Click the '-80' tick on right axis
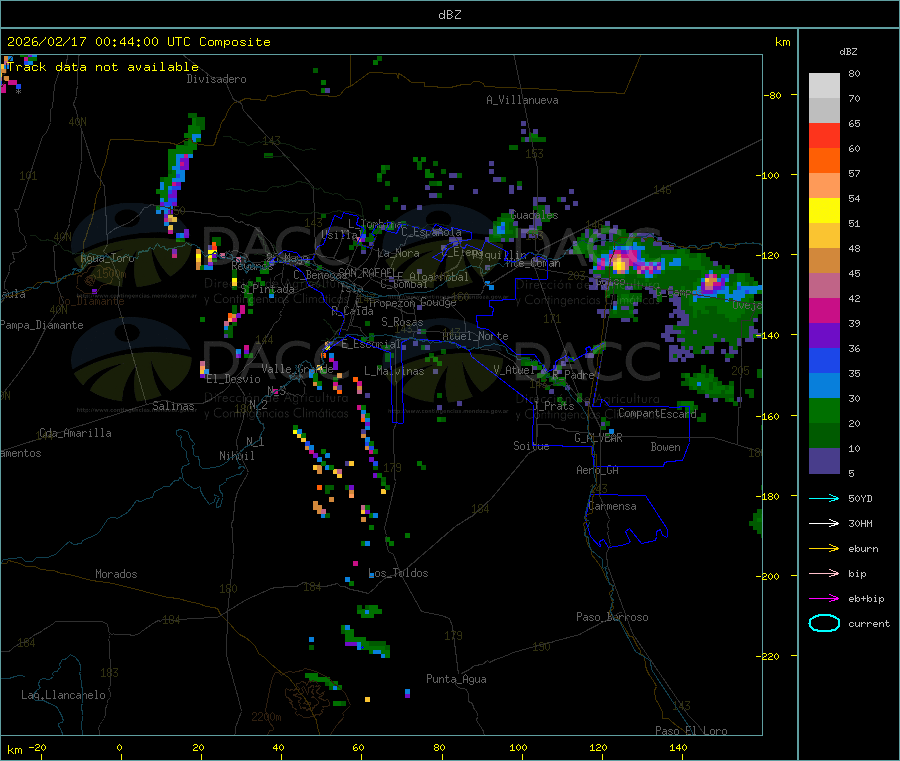The width and height of the screenshot is (900, 761). click(772, 95)
